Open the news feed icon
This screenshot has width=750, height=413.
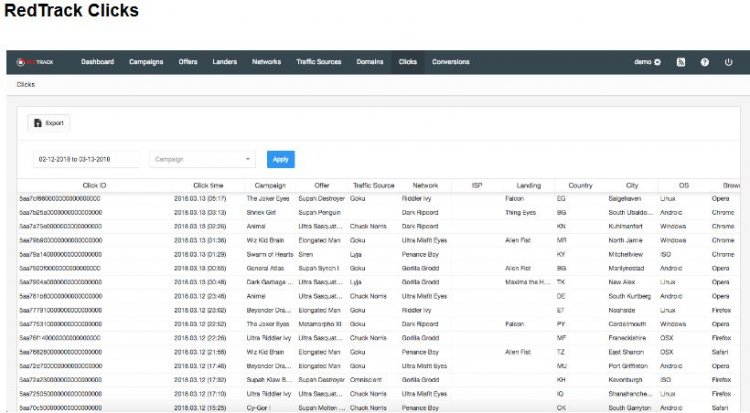click(x=681, y=62)
